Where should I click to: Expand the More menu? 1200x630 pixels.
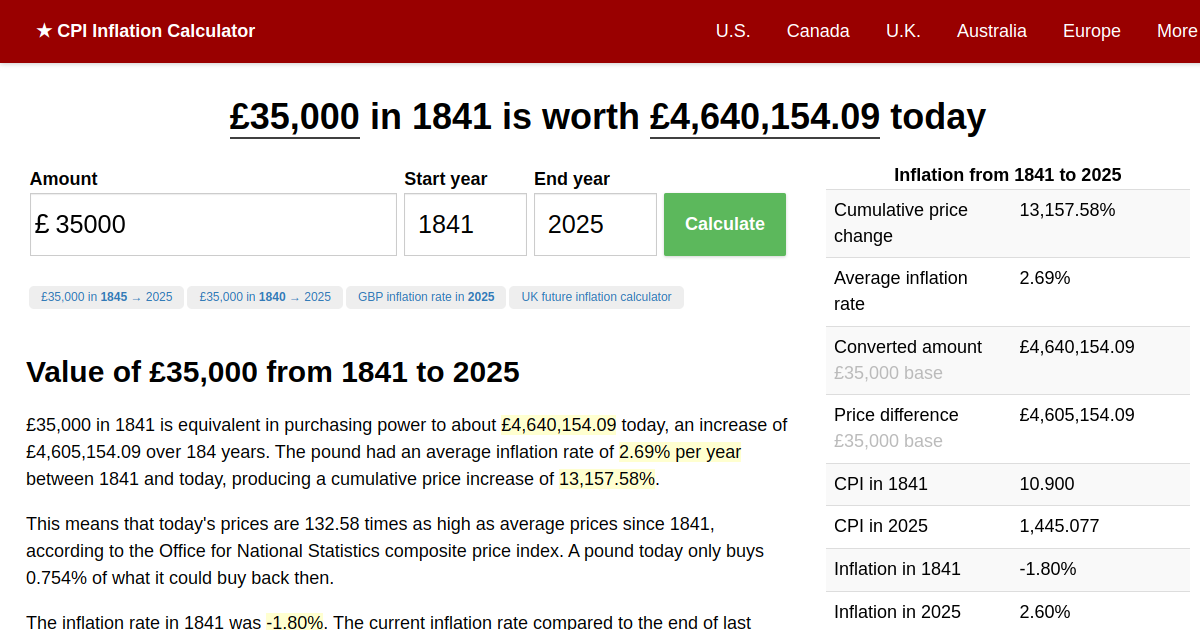1176,31
